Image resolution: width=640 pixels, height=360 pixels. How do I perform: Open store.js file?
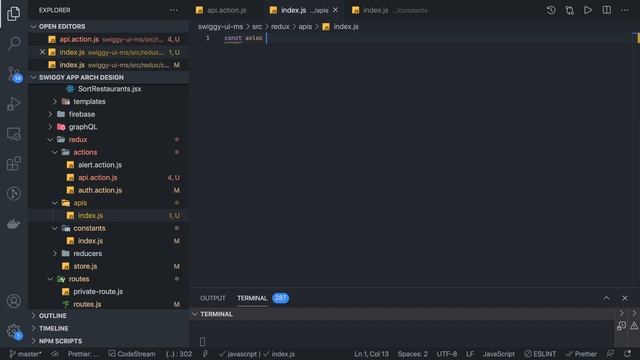[108, 266]
